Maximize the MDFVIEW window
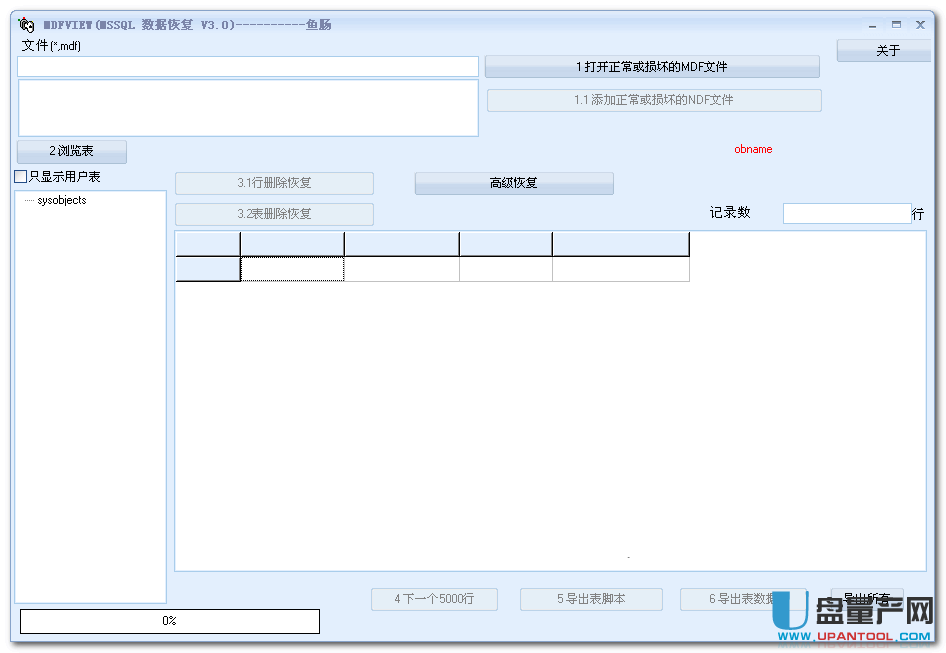The height and width of the screenshot is (653, 946). coord(896,25)
